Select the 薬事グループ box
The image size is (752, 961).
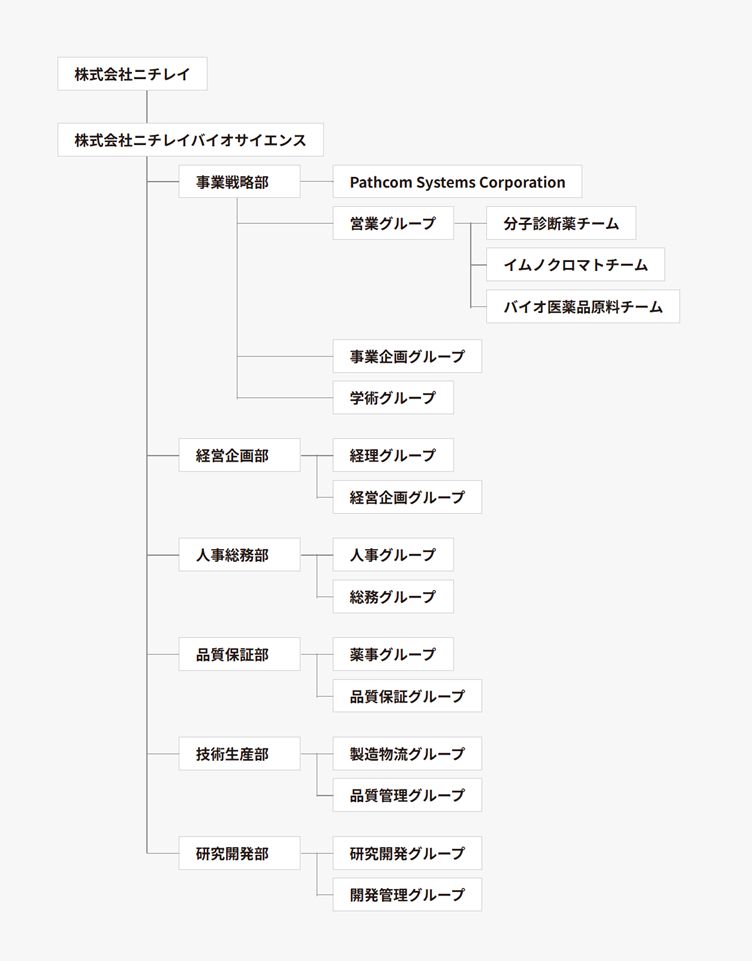click(393, 655)
